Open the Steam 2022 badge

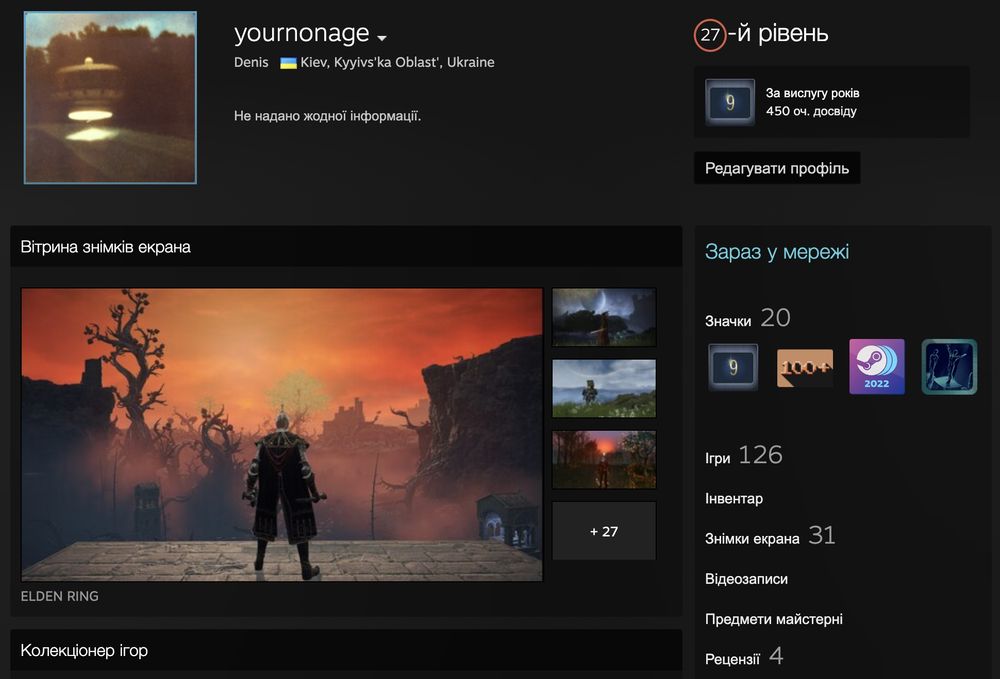click(876, 367)
